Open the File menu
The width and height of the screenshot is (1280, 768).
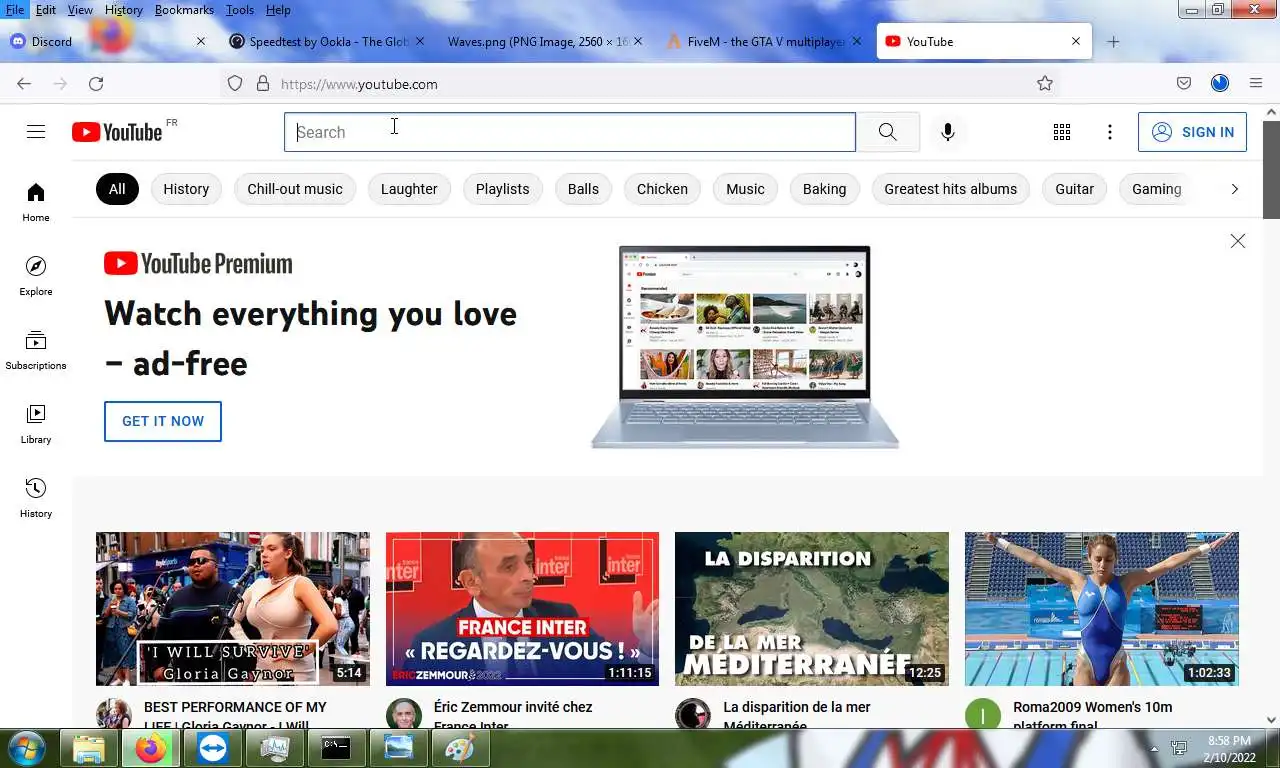15,9
